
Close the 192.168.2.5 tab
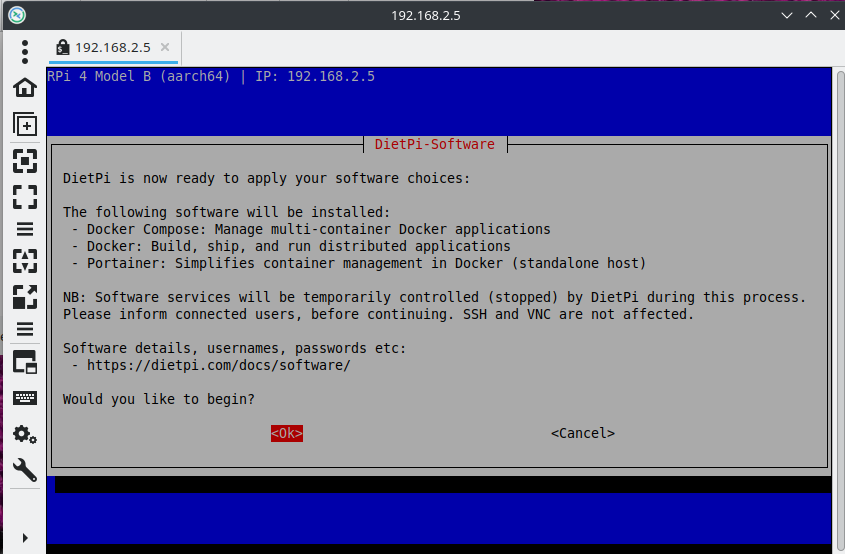click(x=165, y=47)
